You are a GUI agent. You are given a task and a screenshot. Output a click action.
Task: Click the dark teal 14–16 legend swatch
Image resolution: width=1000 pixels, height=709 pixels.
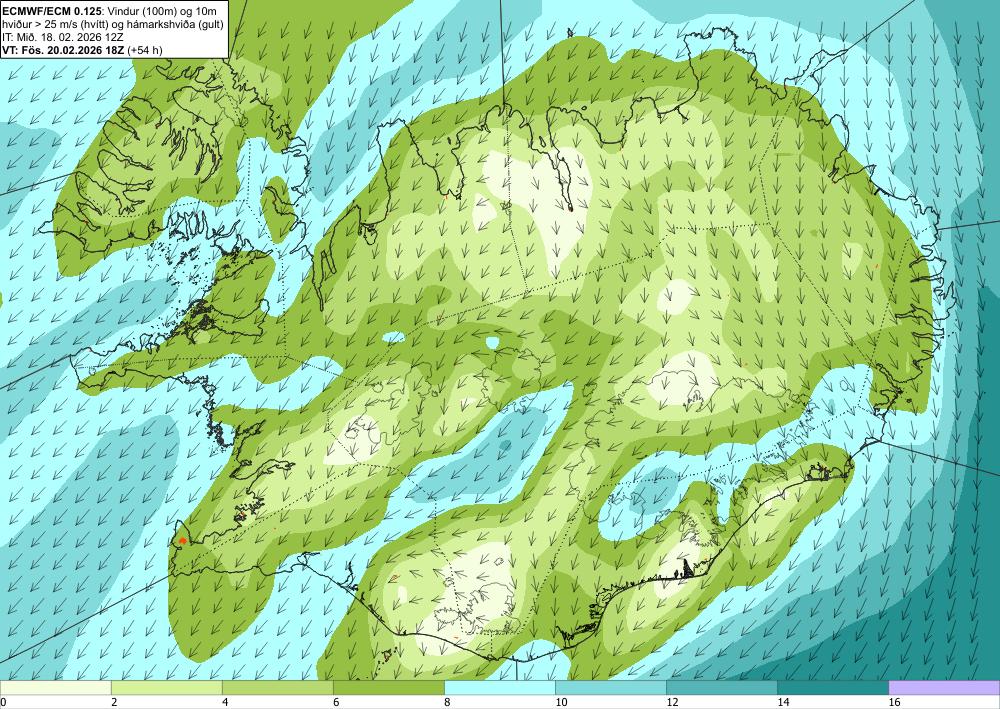tap(832, 688)
